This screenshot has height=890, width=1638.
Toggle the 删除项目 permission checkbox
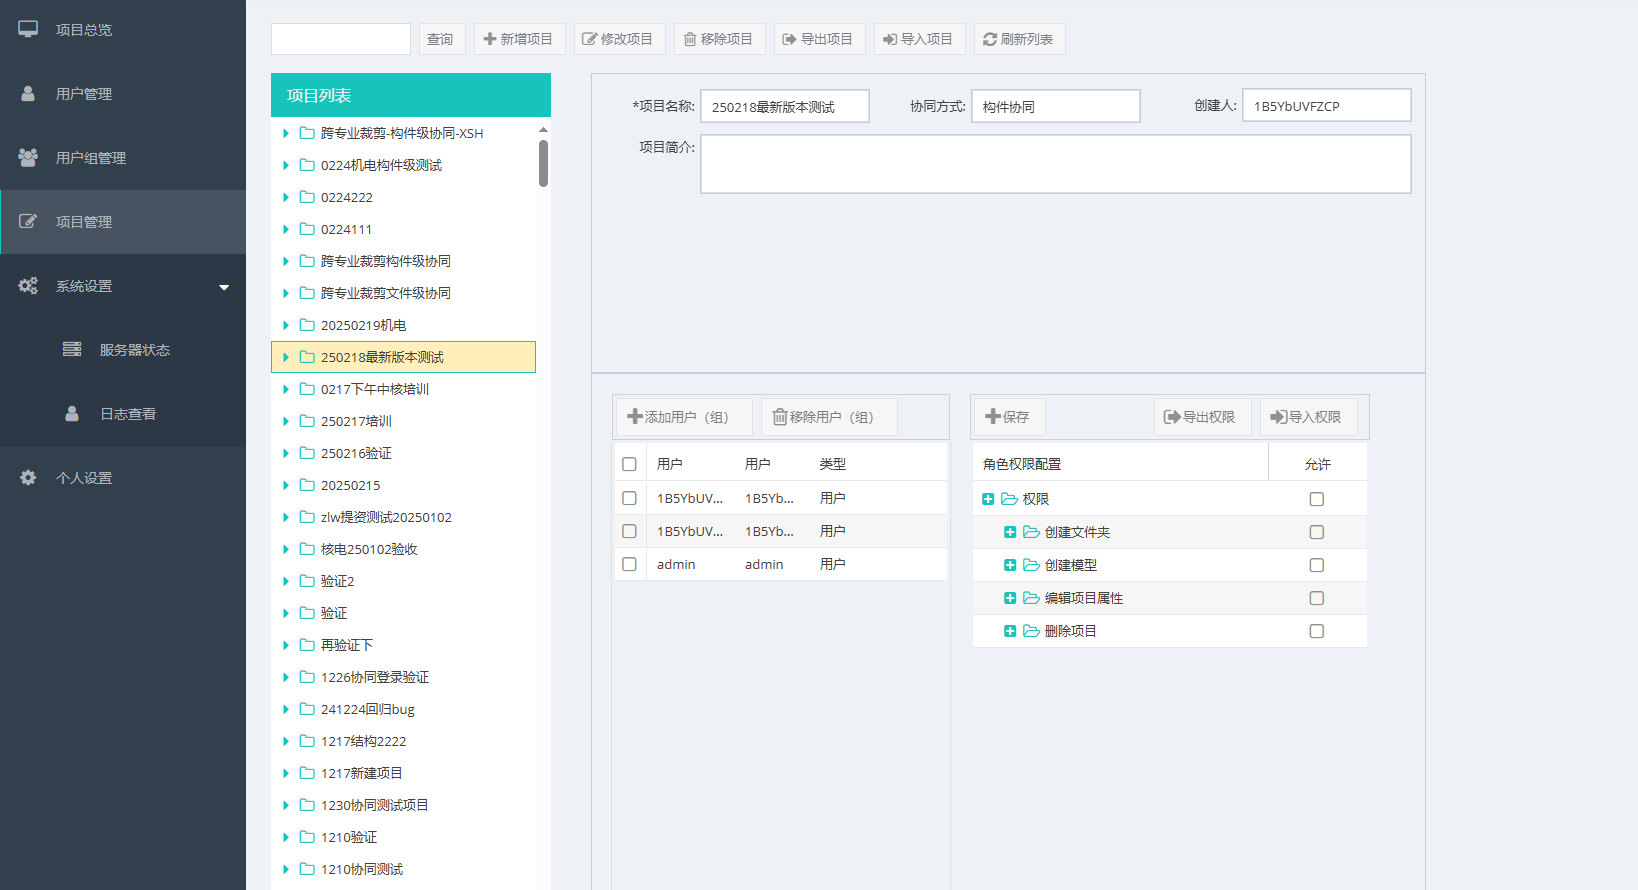tap(1316, 631)
